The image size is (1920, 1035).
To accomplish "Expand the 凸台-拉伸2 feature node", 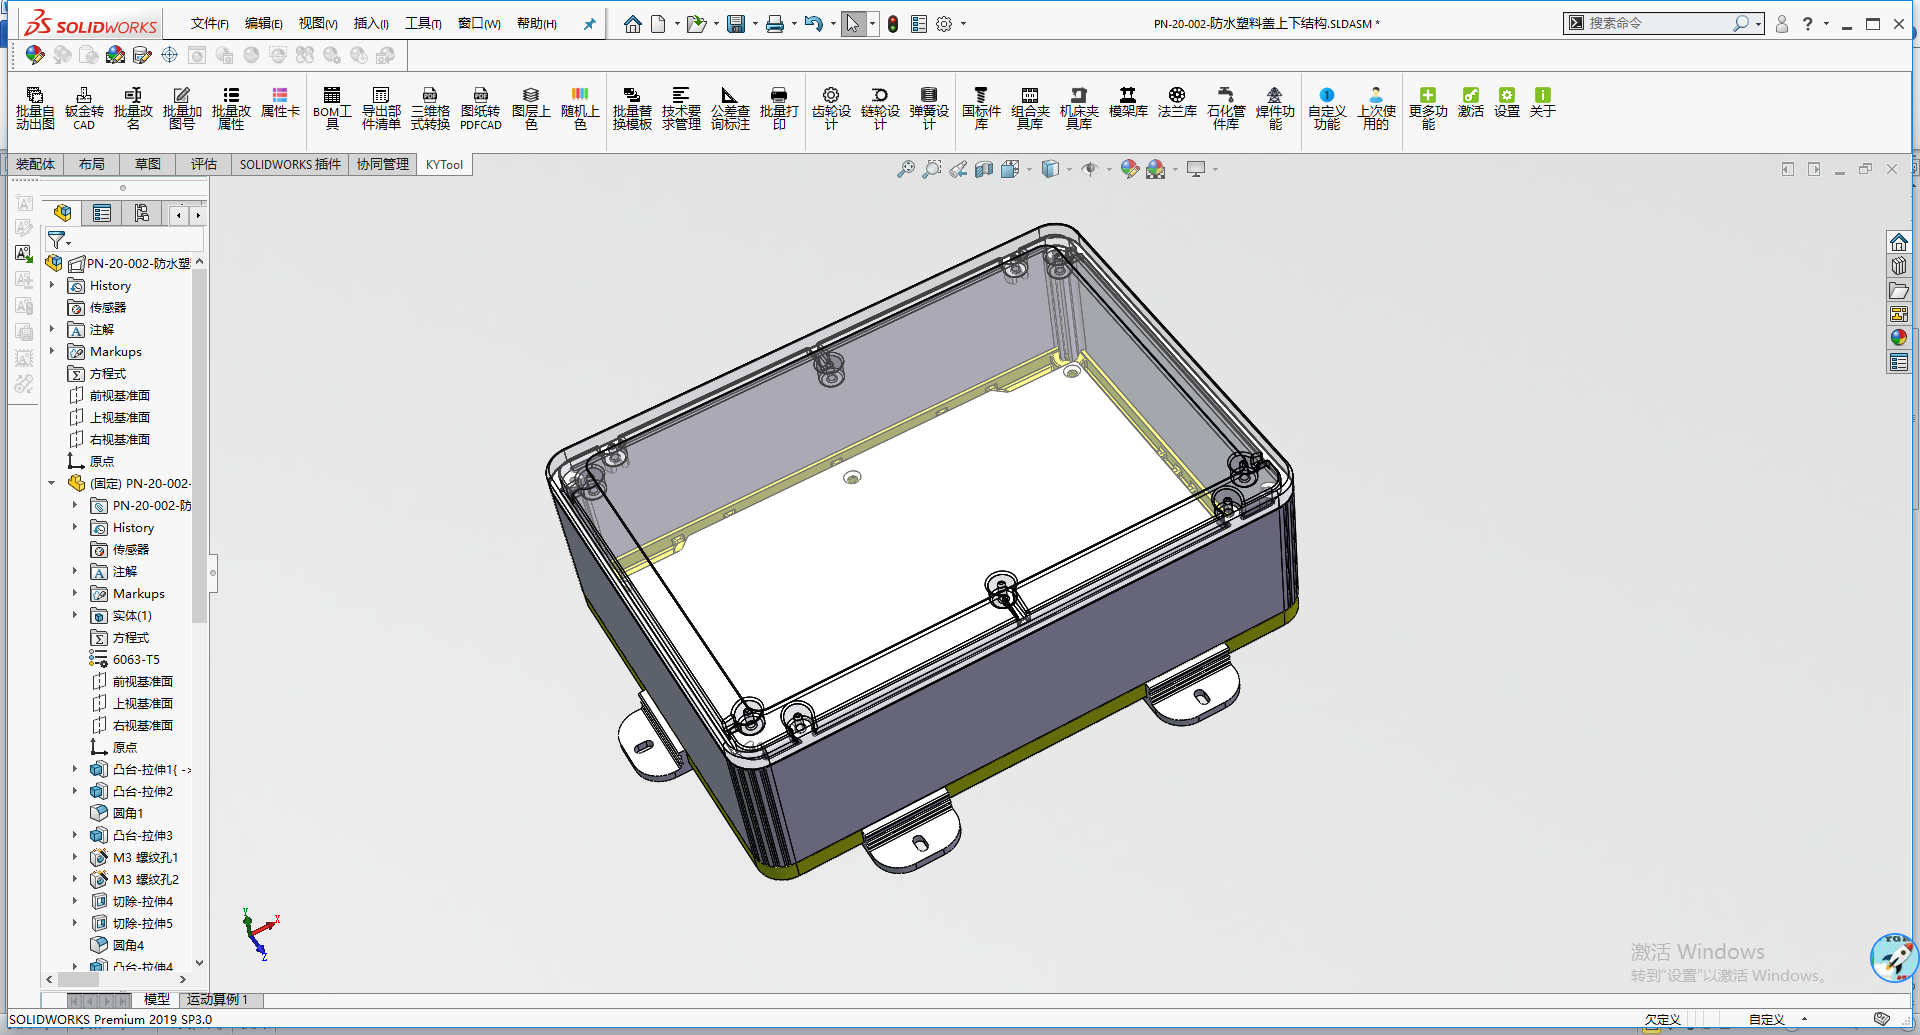I will click(75, 791).
